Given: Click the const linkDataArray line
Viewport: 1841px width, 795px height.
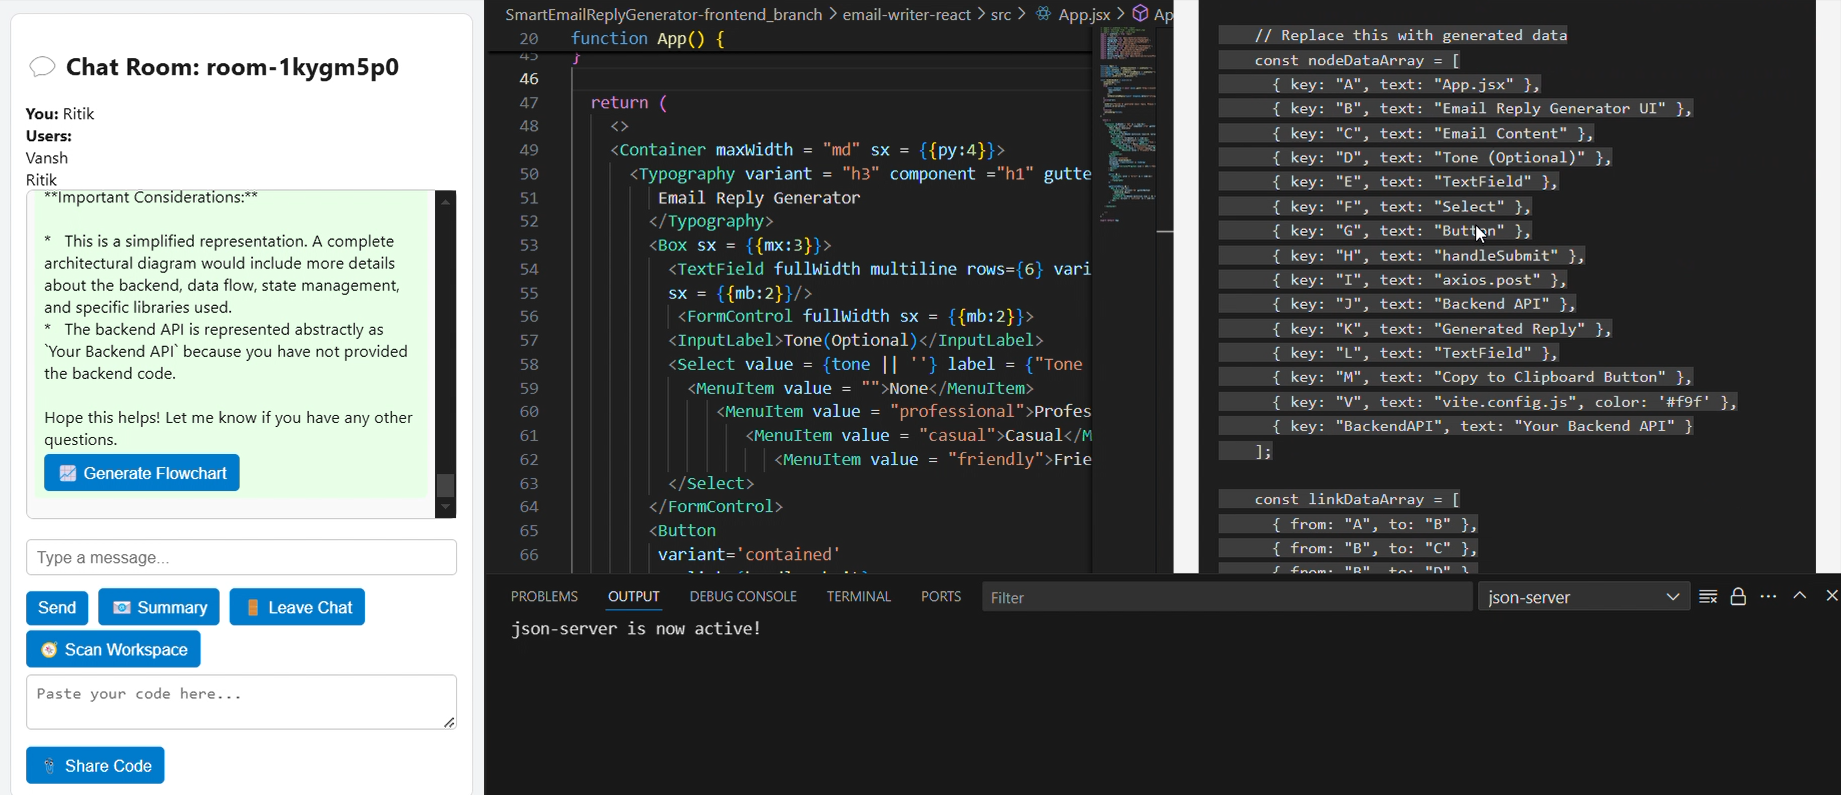Looking at the screenshot, I should pos(1357,499).
